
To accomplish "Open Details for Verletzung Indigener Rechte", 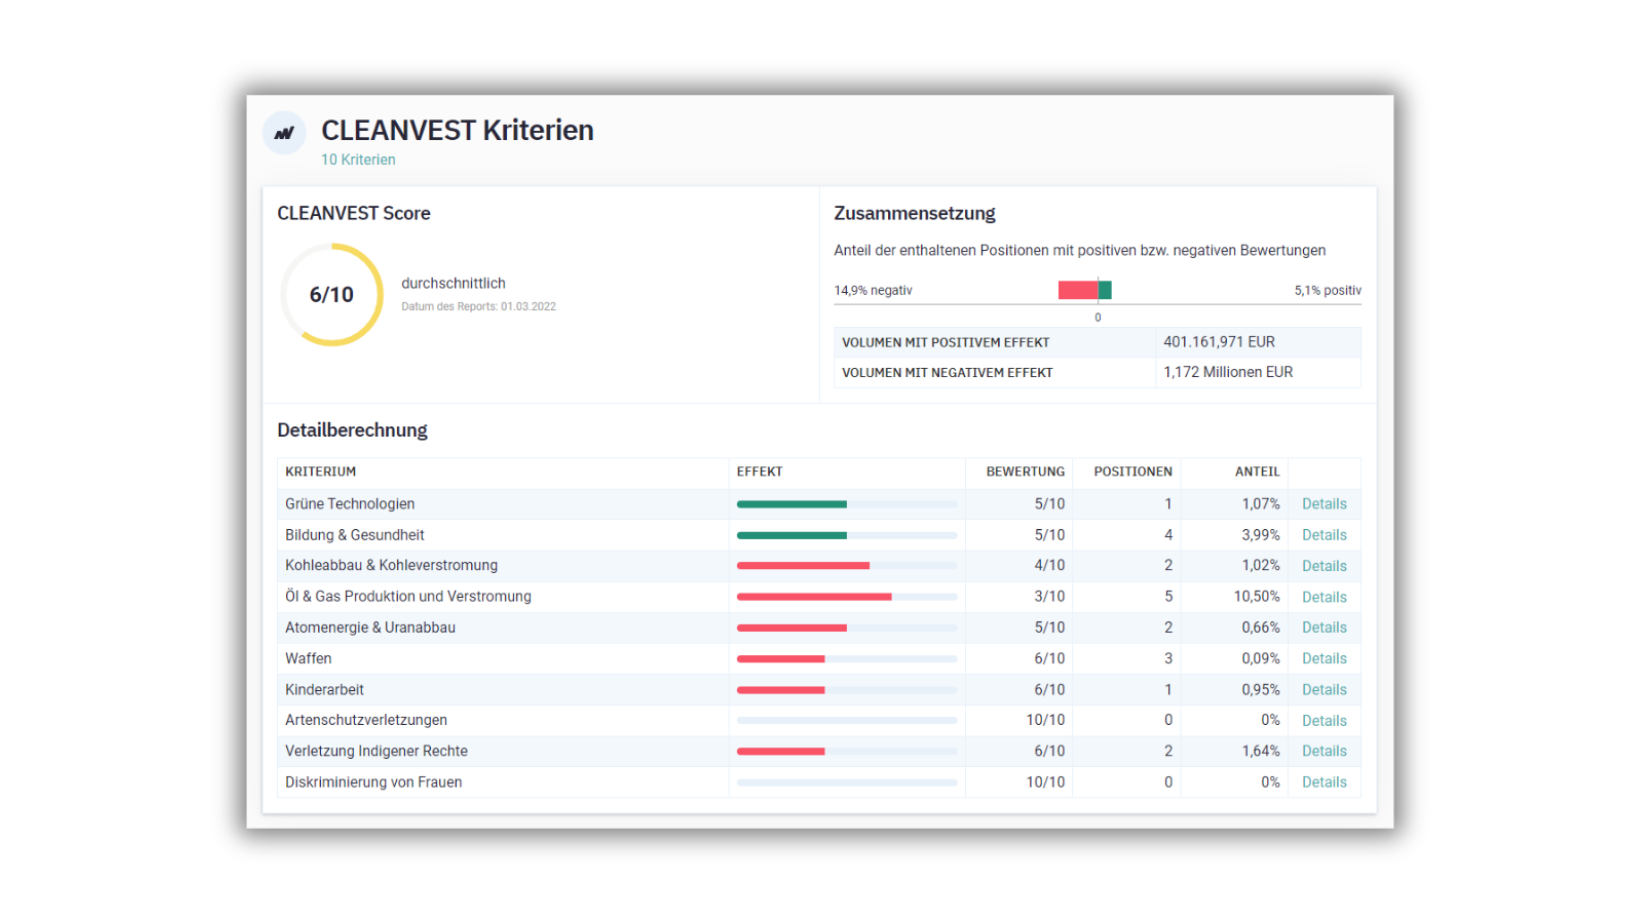I will pos(1324,751).
